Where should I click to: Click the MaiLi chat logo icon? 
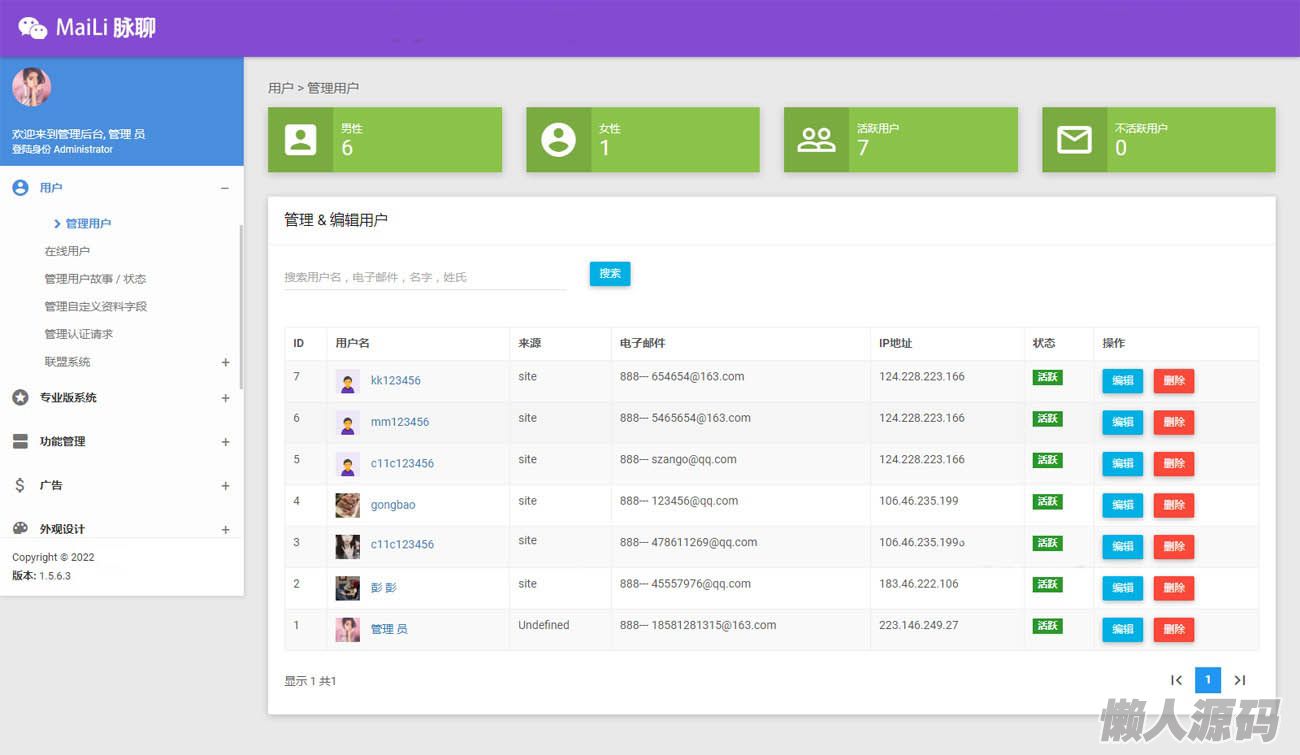33,28
